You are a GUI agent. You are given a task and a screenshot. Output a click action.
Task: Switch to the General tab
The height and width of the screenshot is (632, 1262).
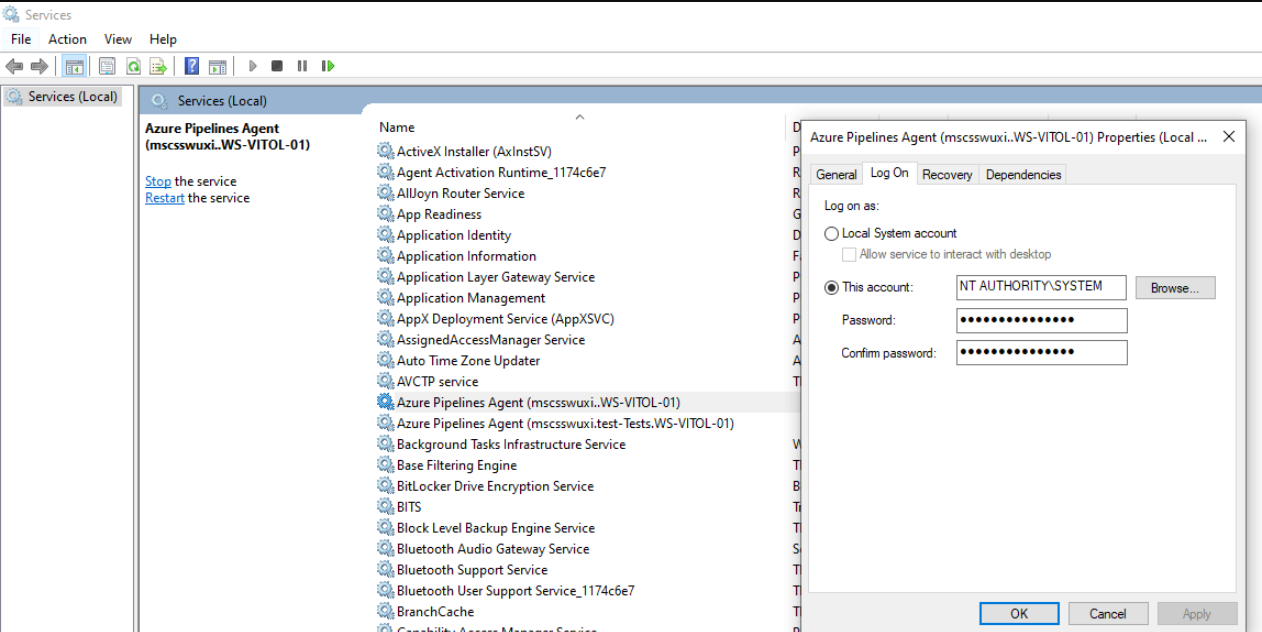point(836,174)
